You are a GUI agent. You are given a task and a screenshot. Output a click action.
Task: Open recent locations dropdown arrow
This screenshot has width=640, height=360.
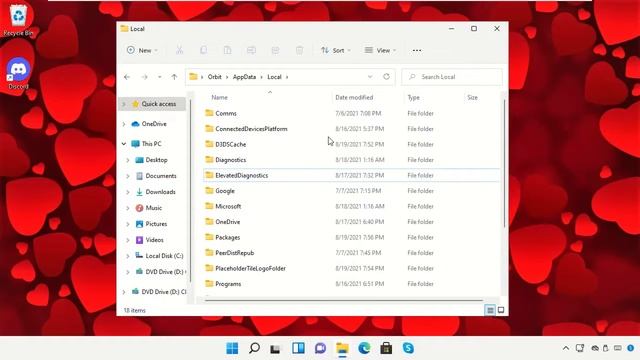point(160,77)
